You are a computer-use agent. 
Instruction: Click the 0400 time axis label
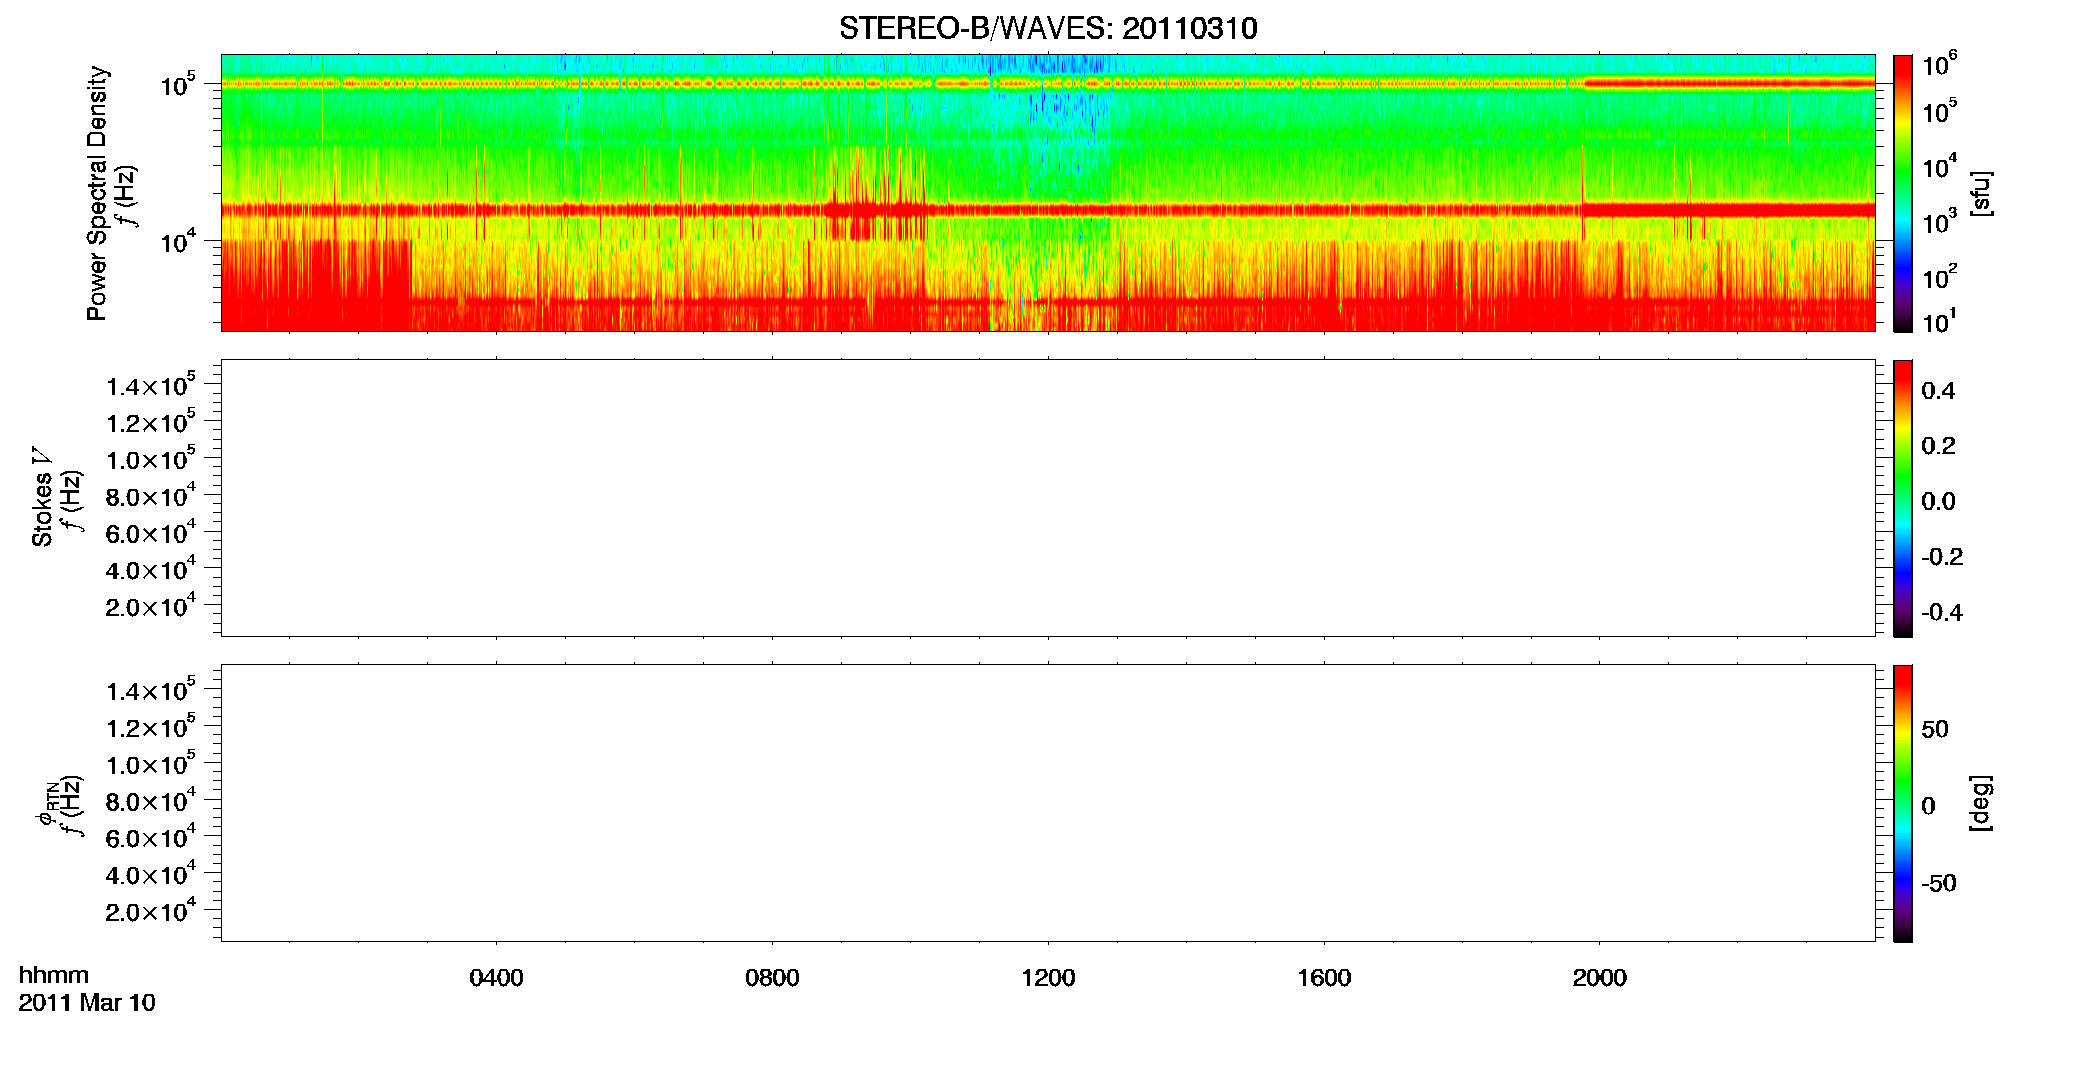point(496,978)
